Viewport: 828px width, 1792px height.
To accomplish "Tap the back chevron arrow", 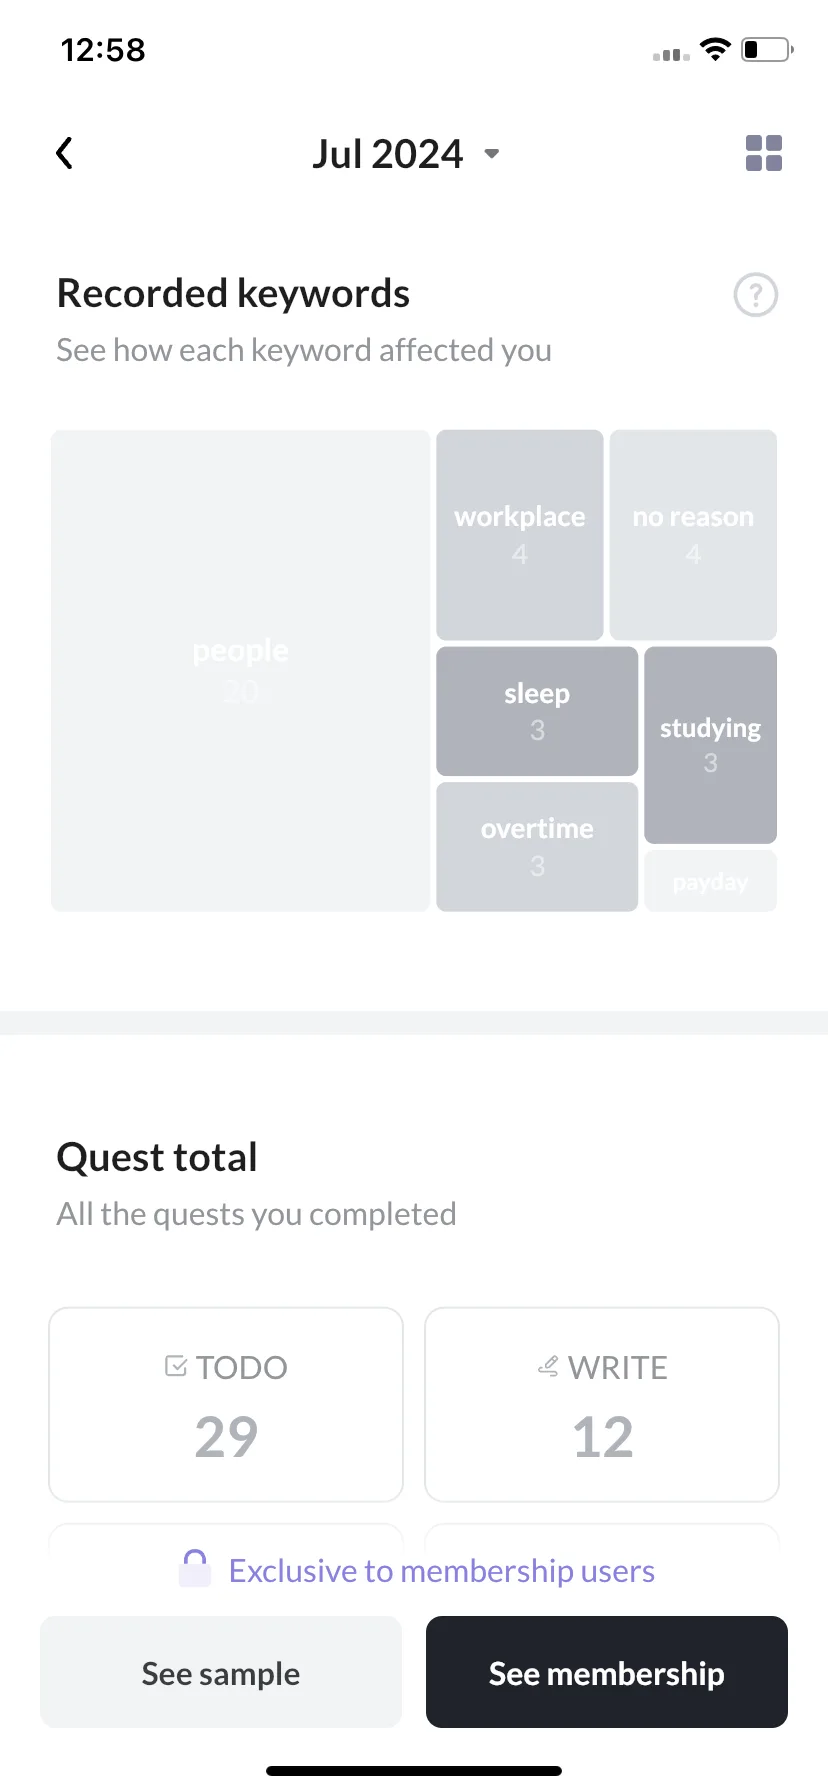I will (x=64, y=153).
